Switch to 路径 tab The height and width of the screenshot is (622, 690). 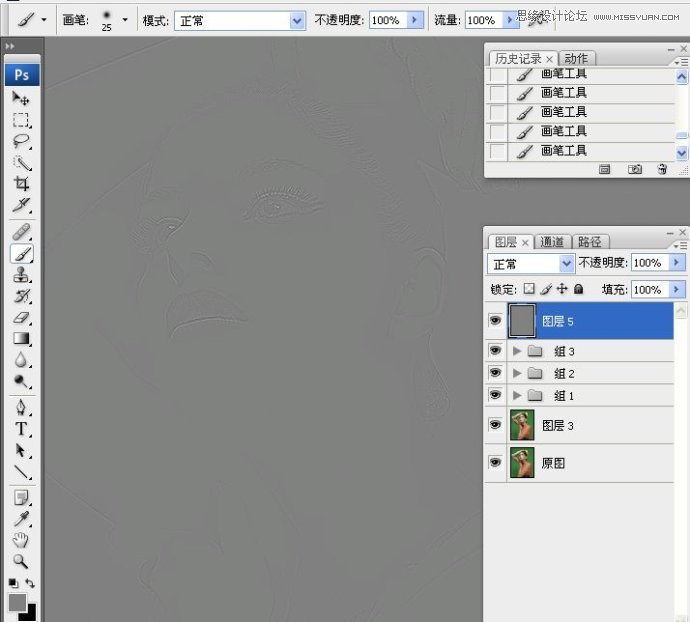(x=589, y=242)
